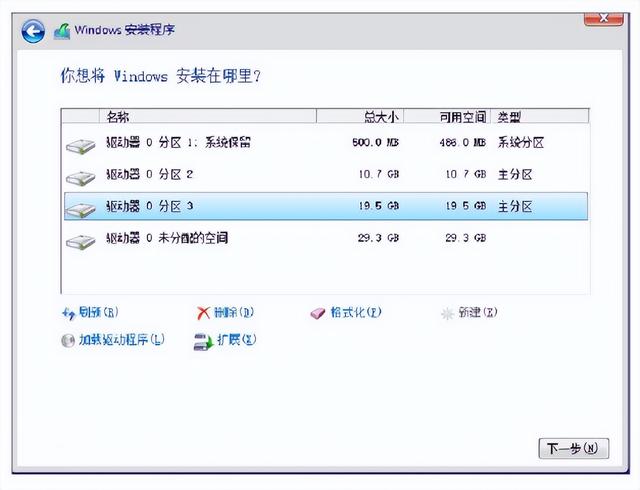Open 加载驱动程序(L) link

tap(122, 339)
